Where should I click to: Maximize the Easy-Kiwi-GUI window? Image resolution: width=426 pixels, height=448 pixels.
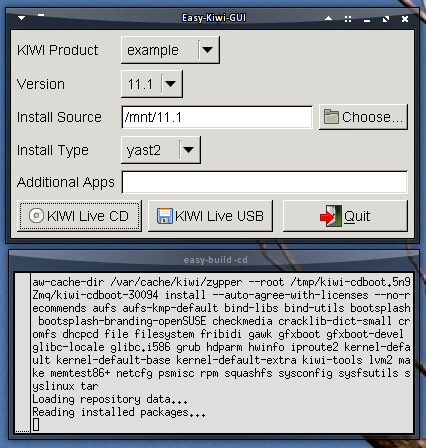386,19
